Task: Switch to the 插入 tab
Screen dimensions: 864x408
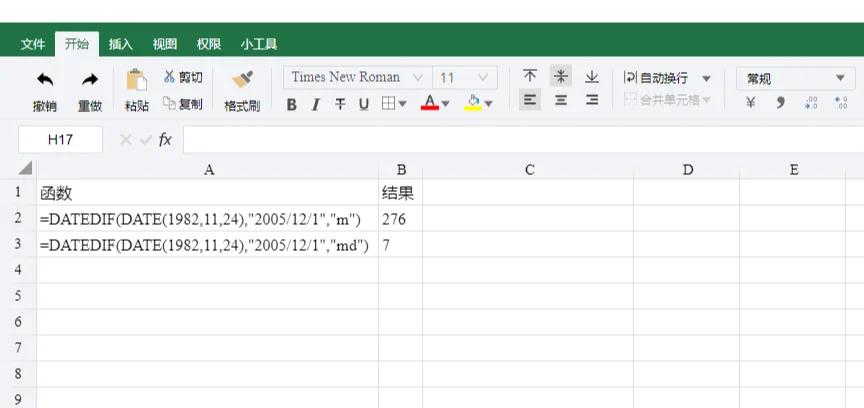Action: [121, 44]
